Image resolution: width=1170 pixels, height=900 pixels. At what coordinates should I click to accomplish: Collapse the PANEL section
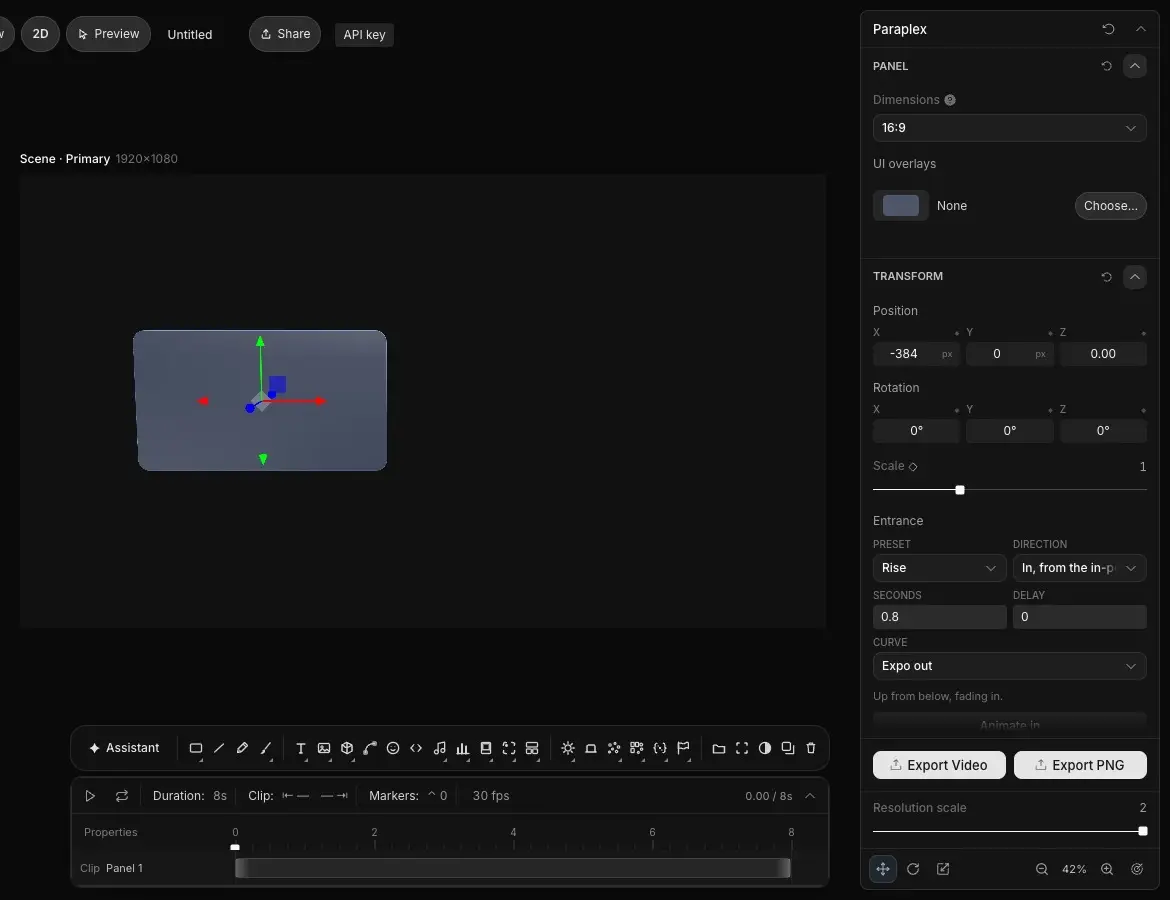tap(1134, 66)
